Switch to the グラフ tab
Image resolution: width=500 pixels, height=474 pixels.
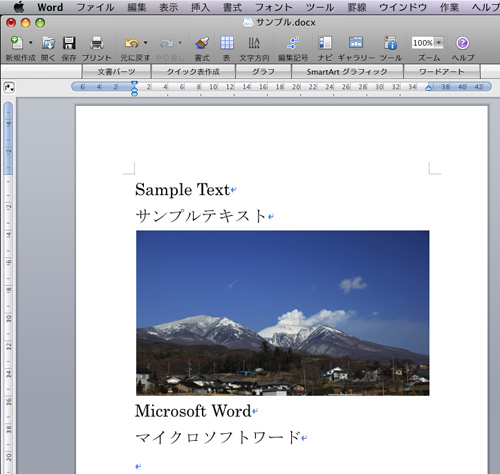pyautogui.click(x=263, y=72)
